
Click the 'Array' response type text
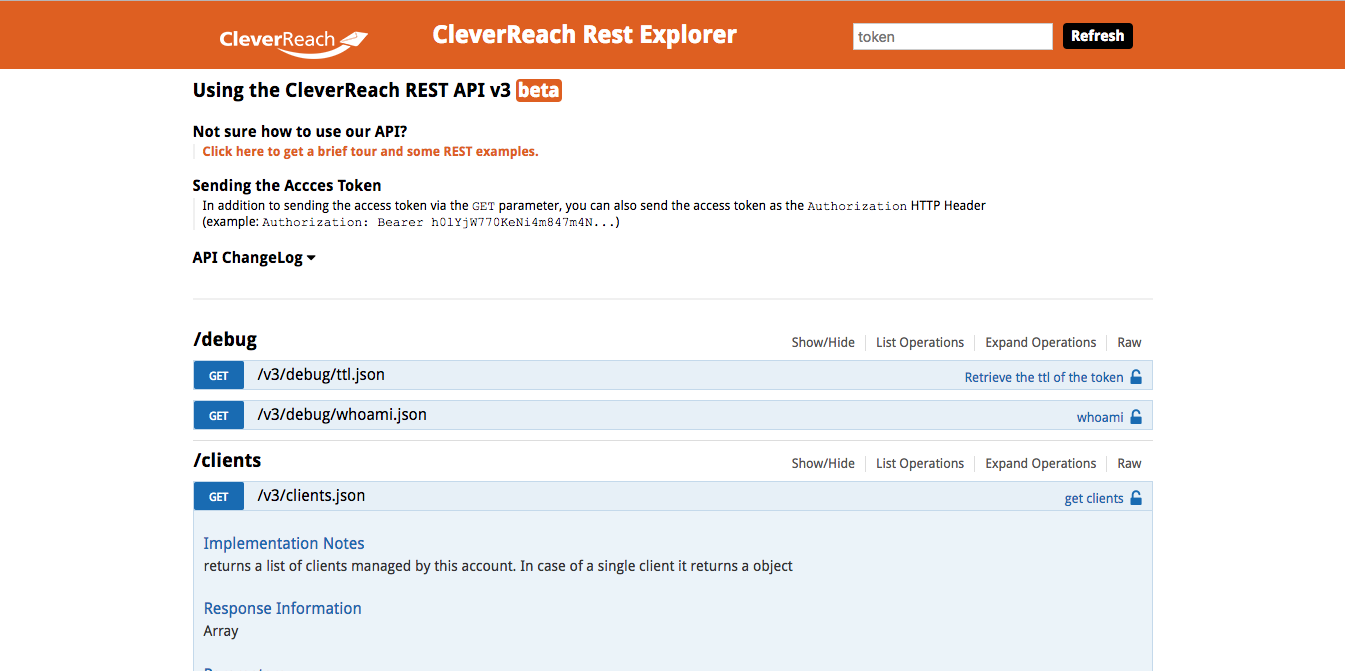click(x=221, y=631)
